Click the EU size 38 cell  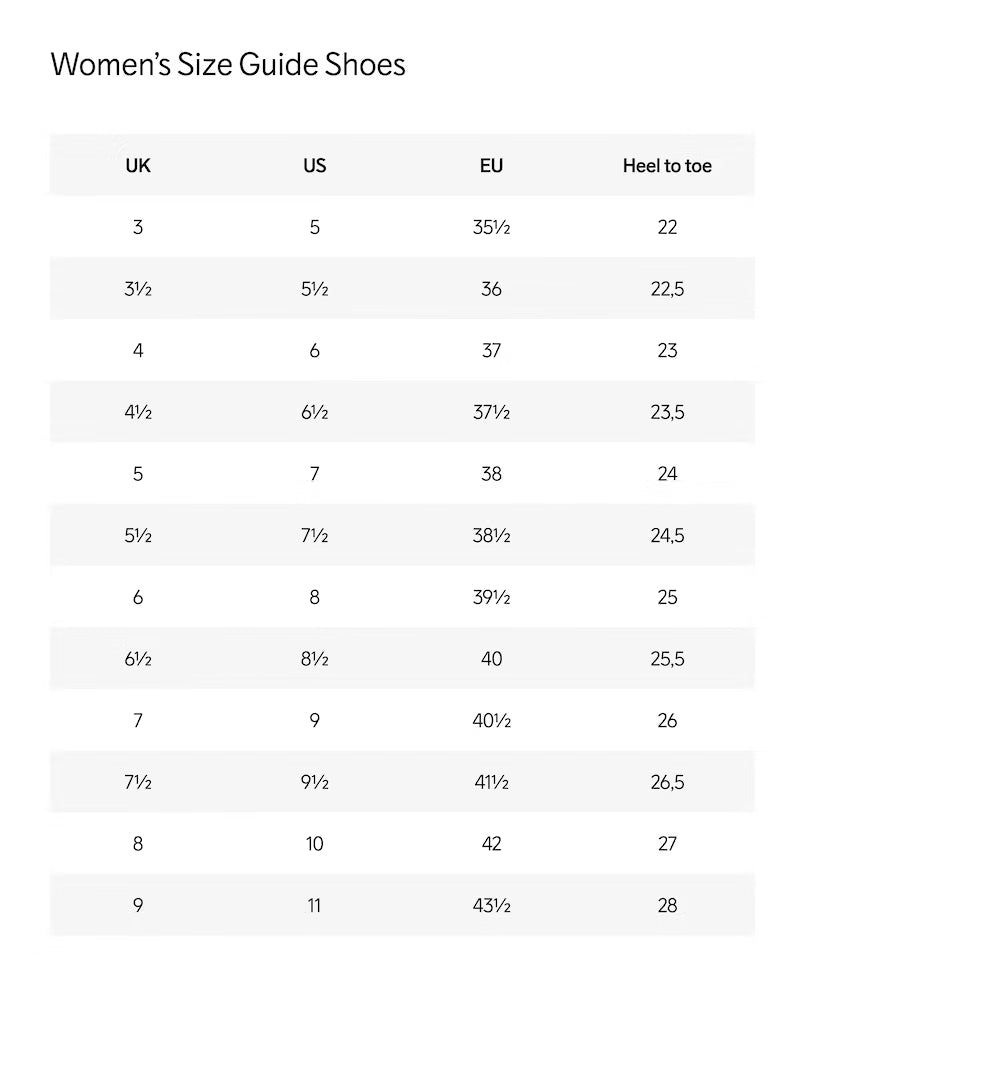coord(491,474)
